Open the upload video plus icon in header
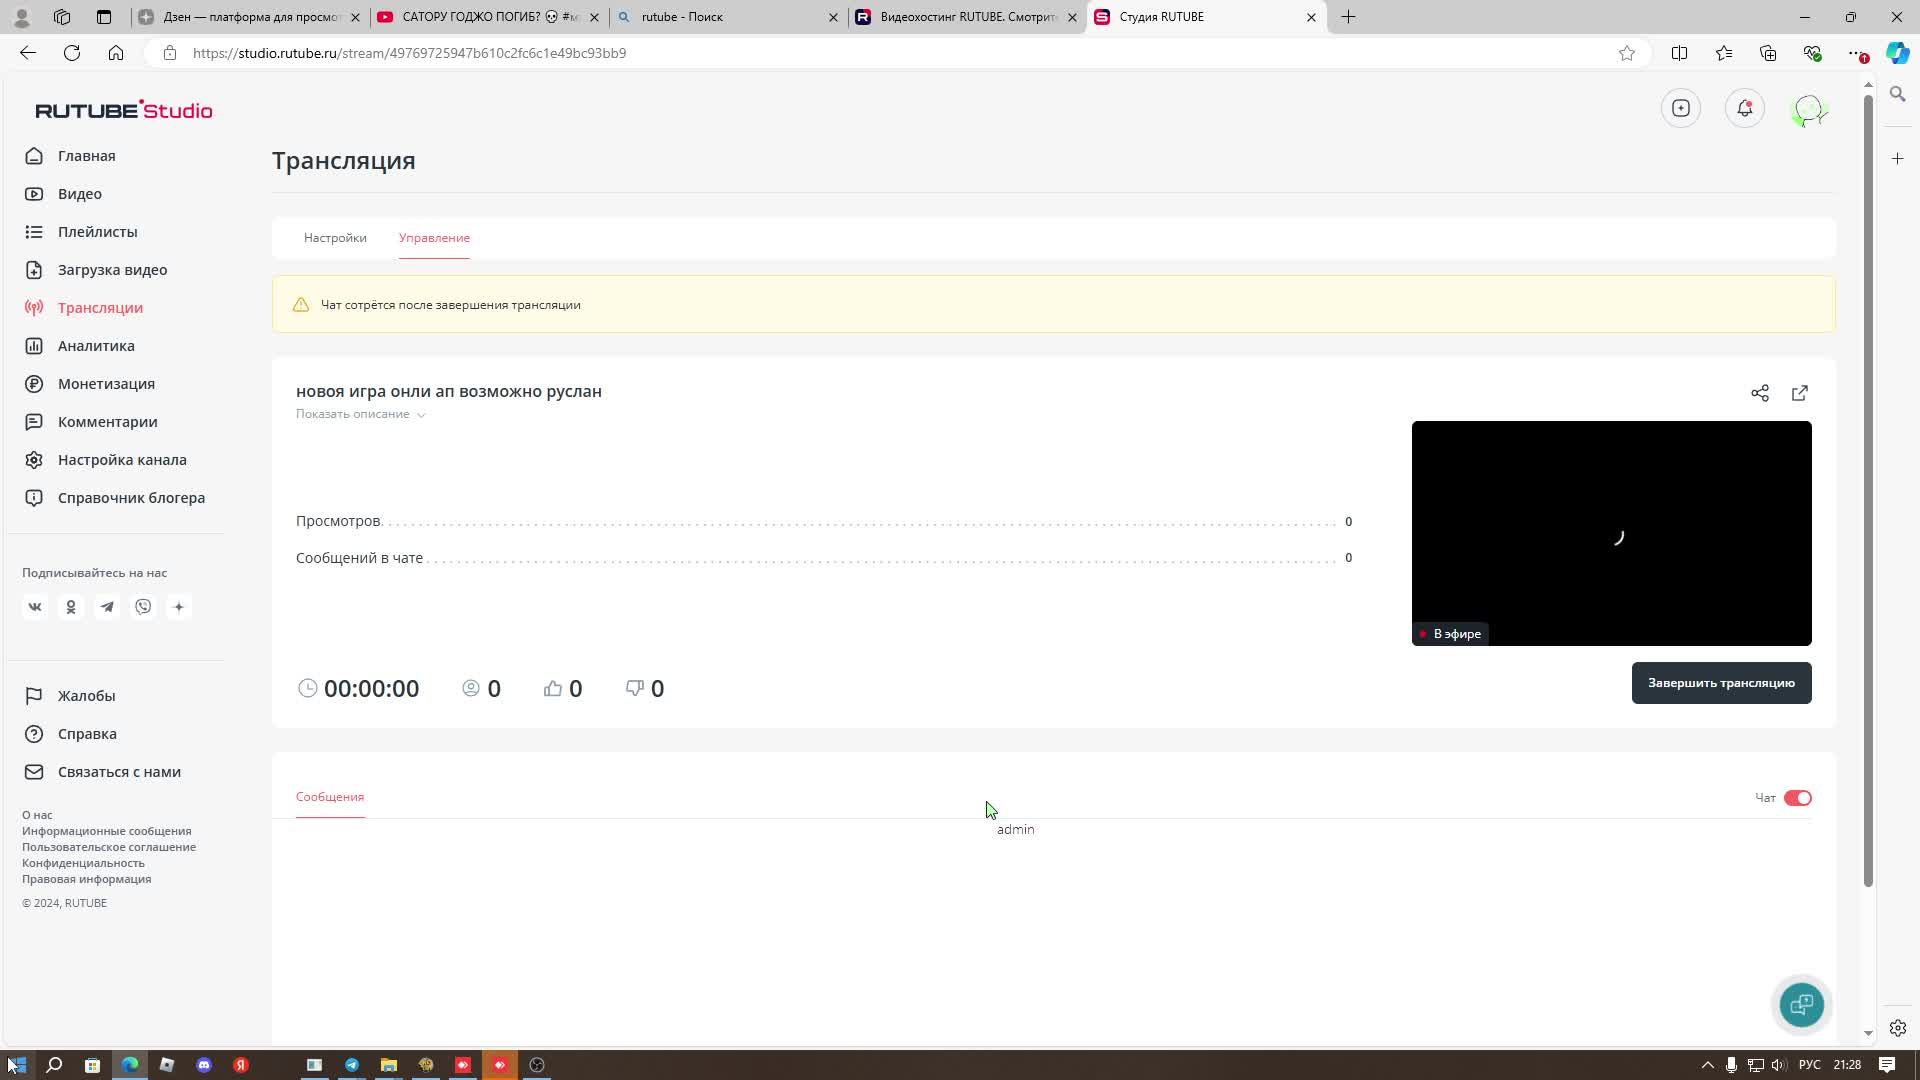The height and width of the screenshot is (1080, 1920). point(1681,108)
